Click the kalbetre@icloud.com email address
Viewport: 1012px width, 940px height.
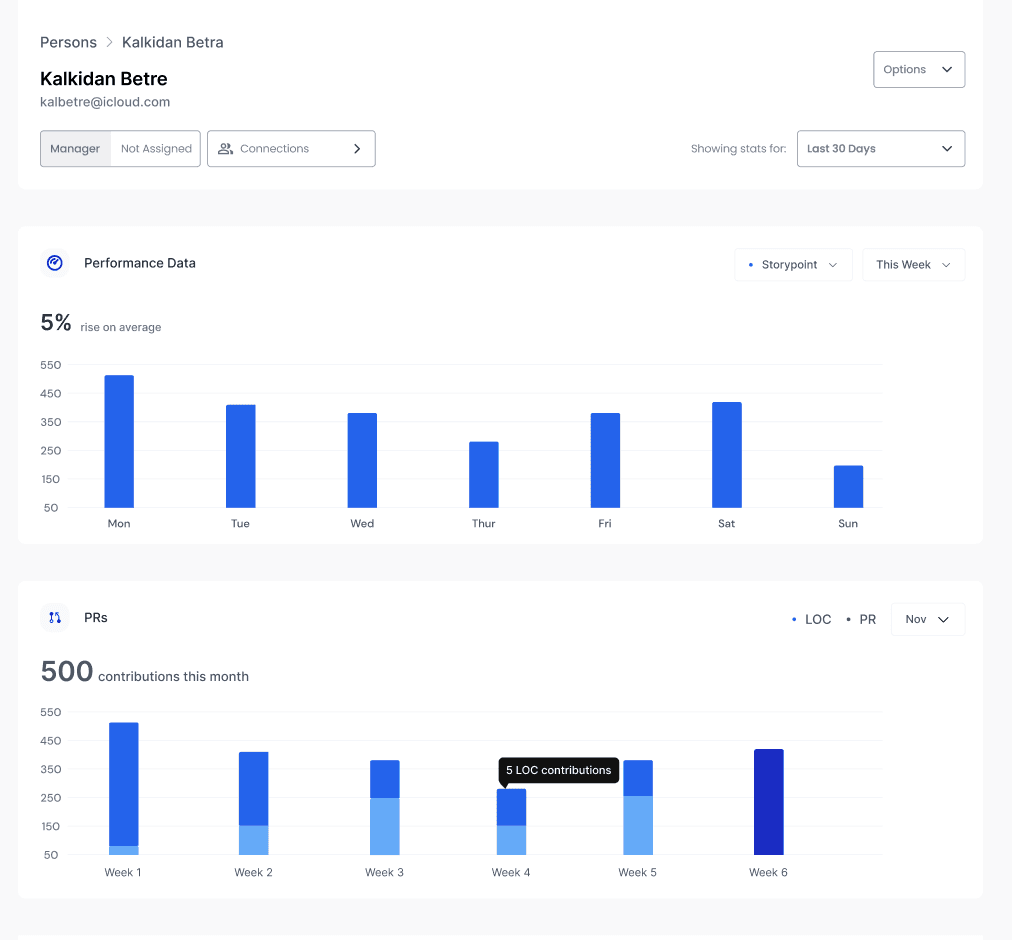point(105,102)
